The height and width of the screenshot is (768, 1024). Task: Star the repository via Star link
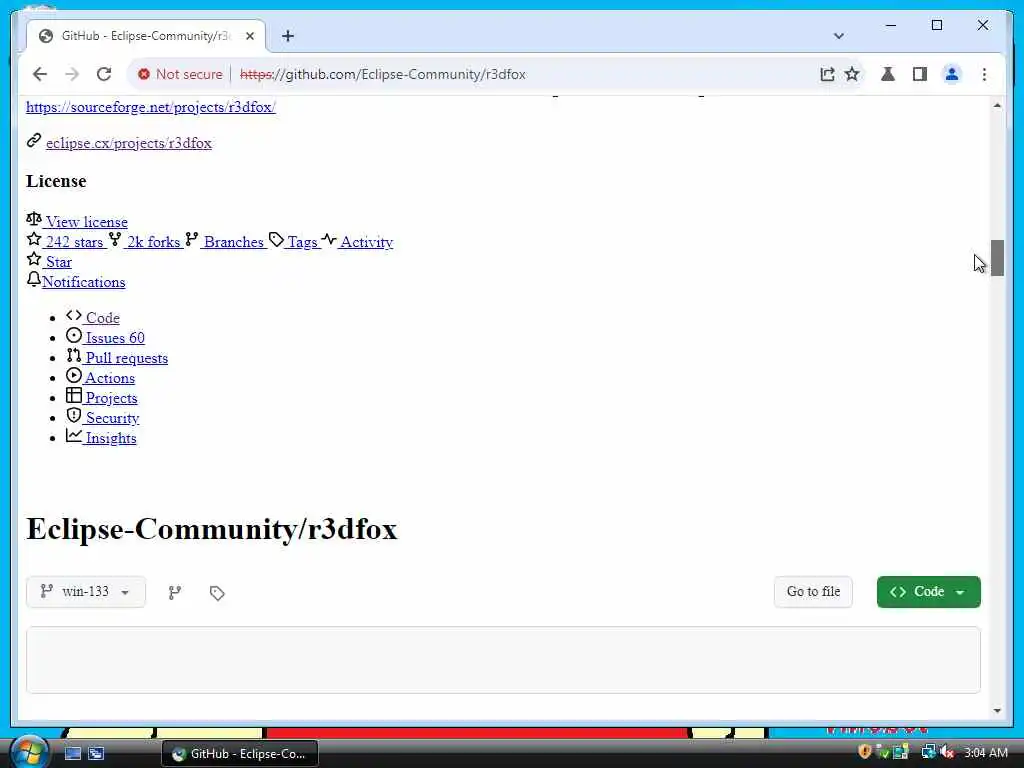58,263
